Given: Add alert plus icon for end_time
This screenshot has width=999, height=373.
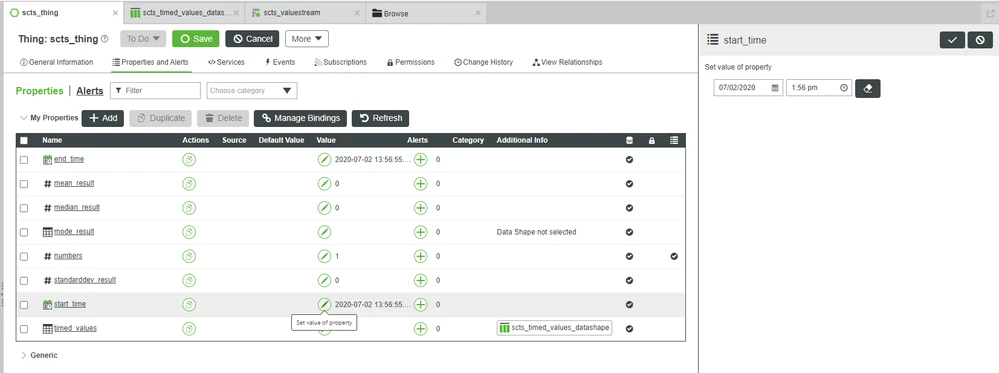Looking at the screenshot, I should point(420,159).
